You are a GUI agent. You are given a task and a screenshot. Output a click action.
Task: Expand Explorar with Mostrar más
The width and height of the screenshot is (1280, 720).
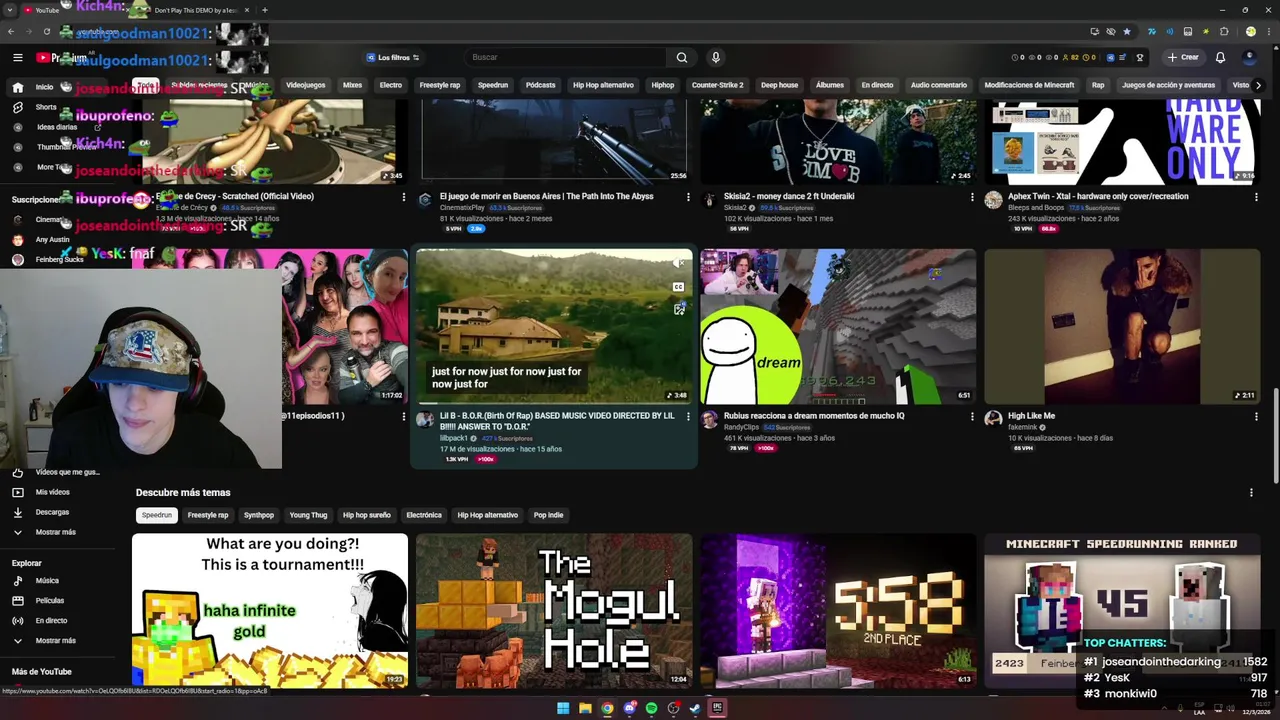tap(55, 640)
